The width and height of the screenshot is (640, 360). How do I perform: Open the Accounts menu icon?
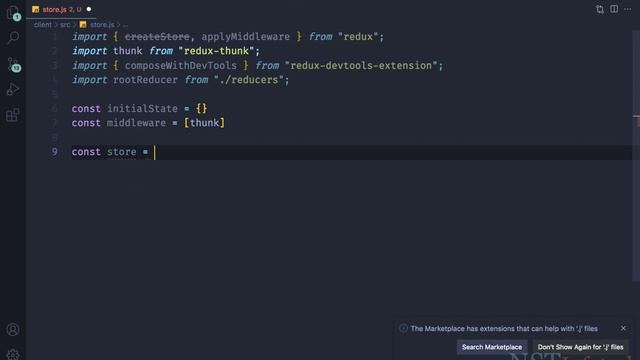(13, 329)
